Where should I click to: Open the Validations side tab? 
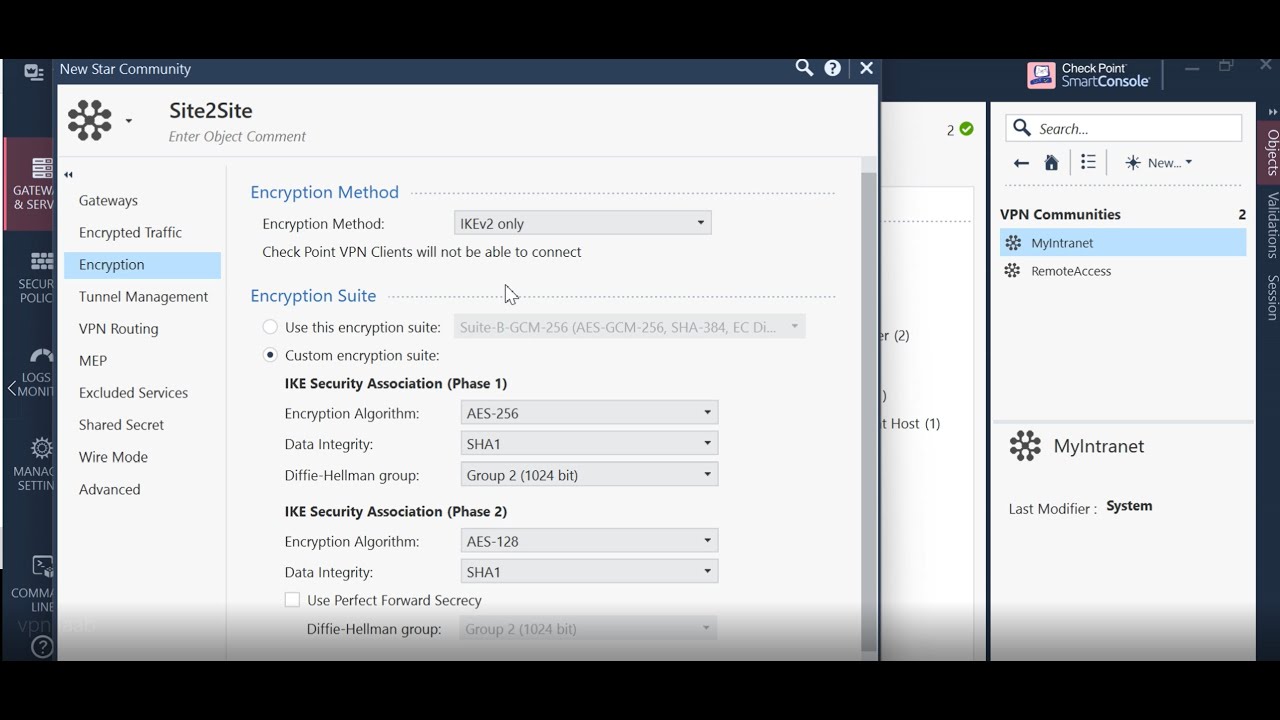pyautogui.click(x=1272, y=225)
